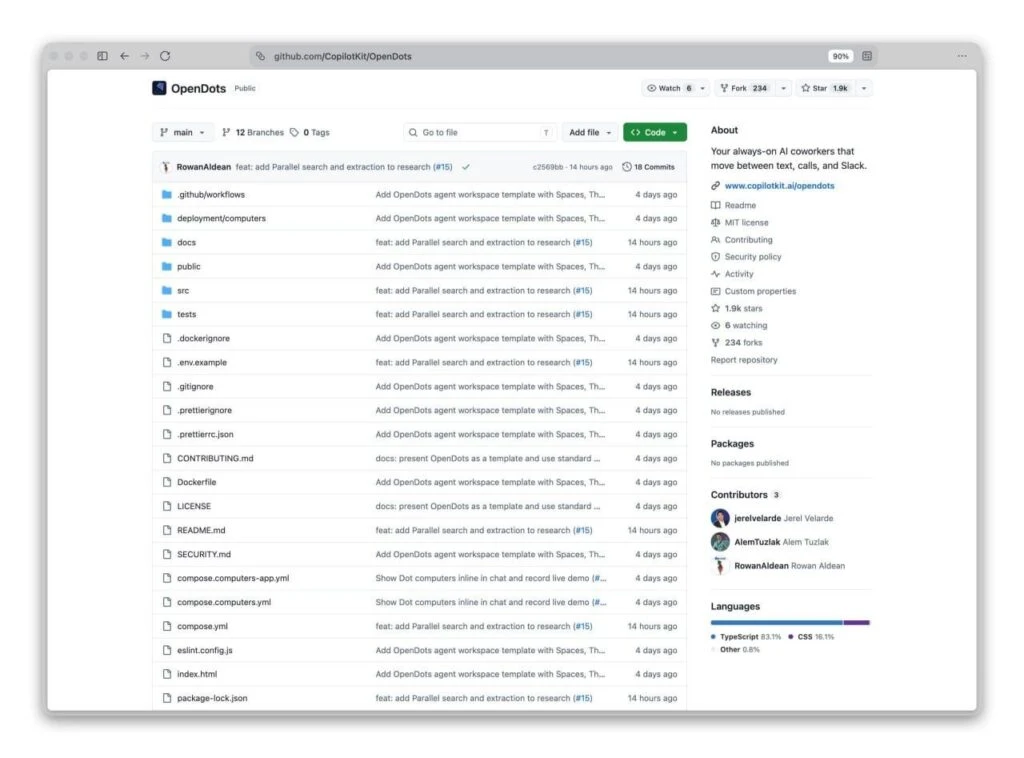Open package-lock.json file
The height and width of the screenshot is (758, 1024).
tap(212, 699)
